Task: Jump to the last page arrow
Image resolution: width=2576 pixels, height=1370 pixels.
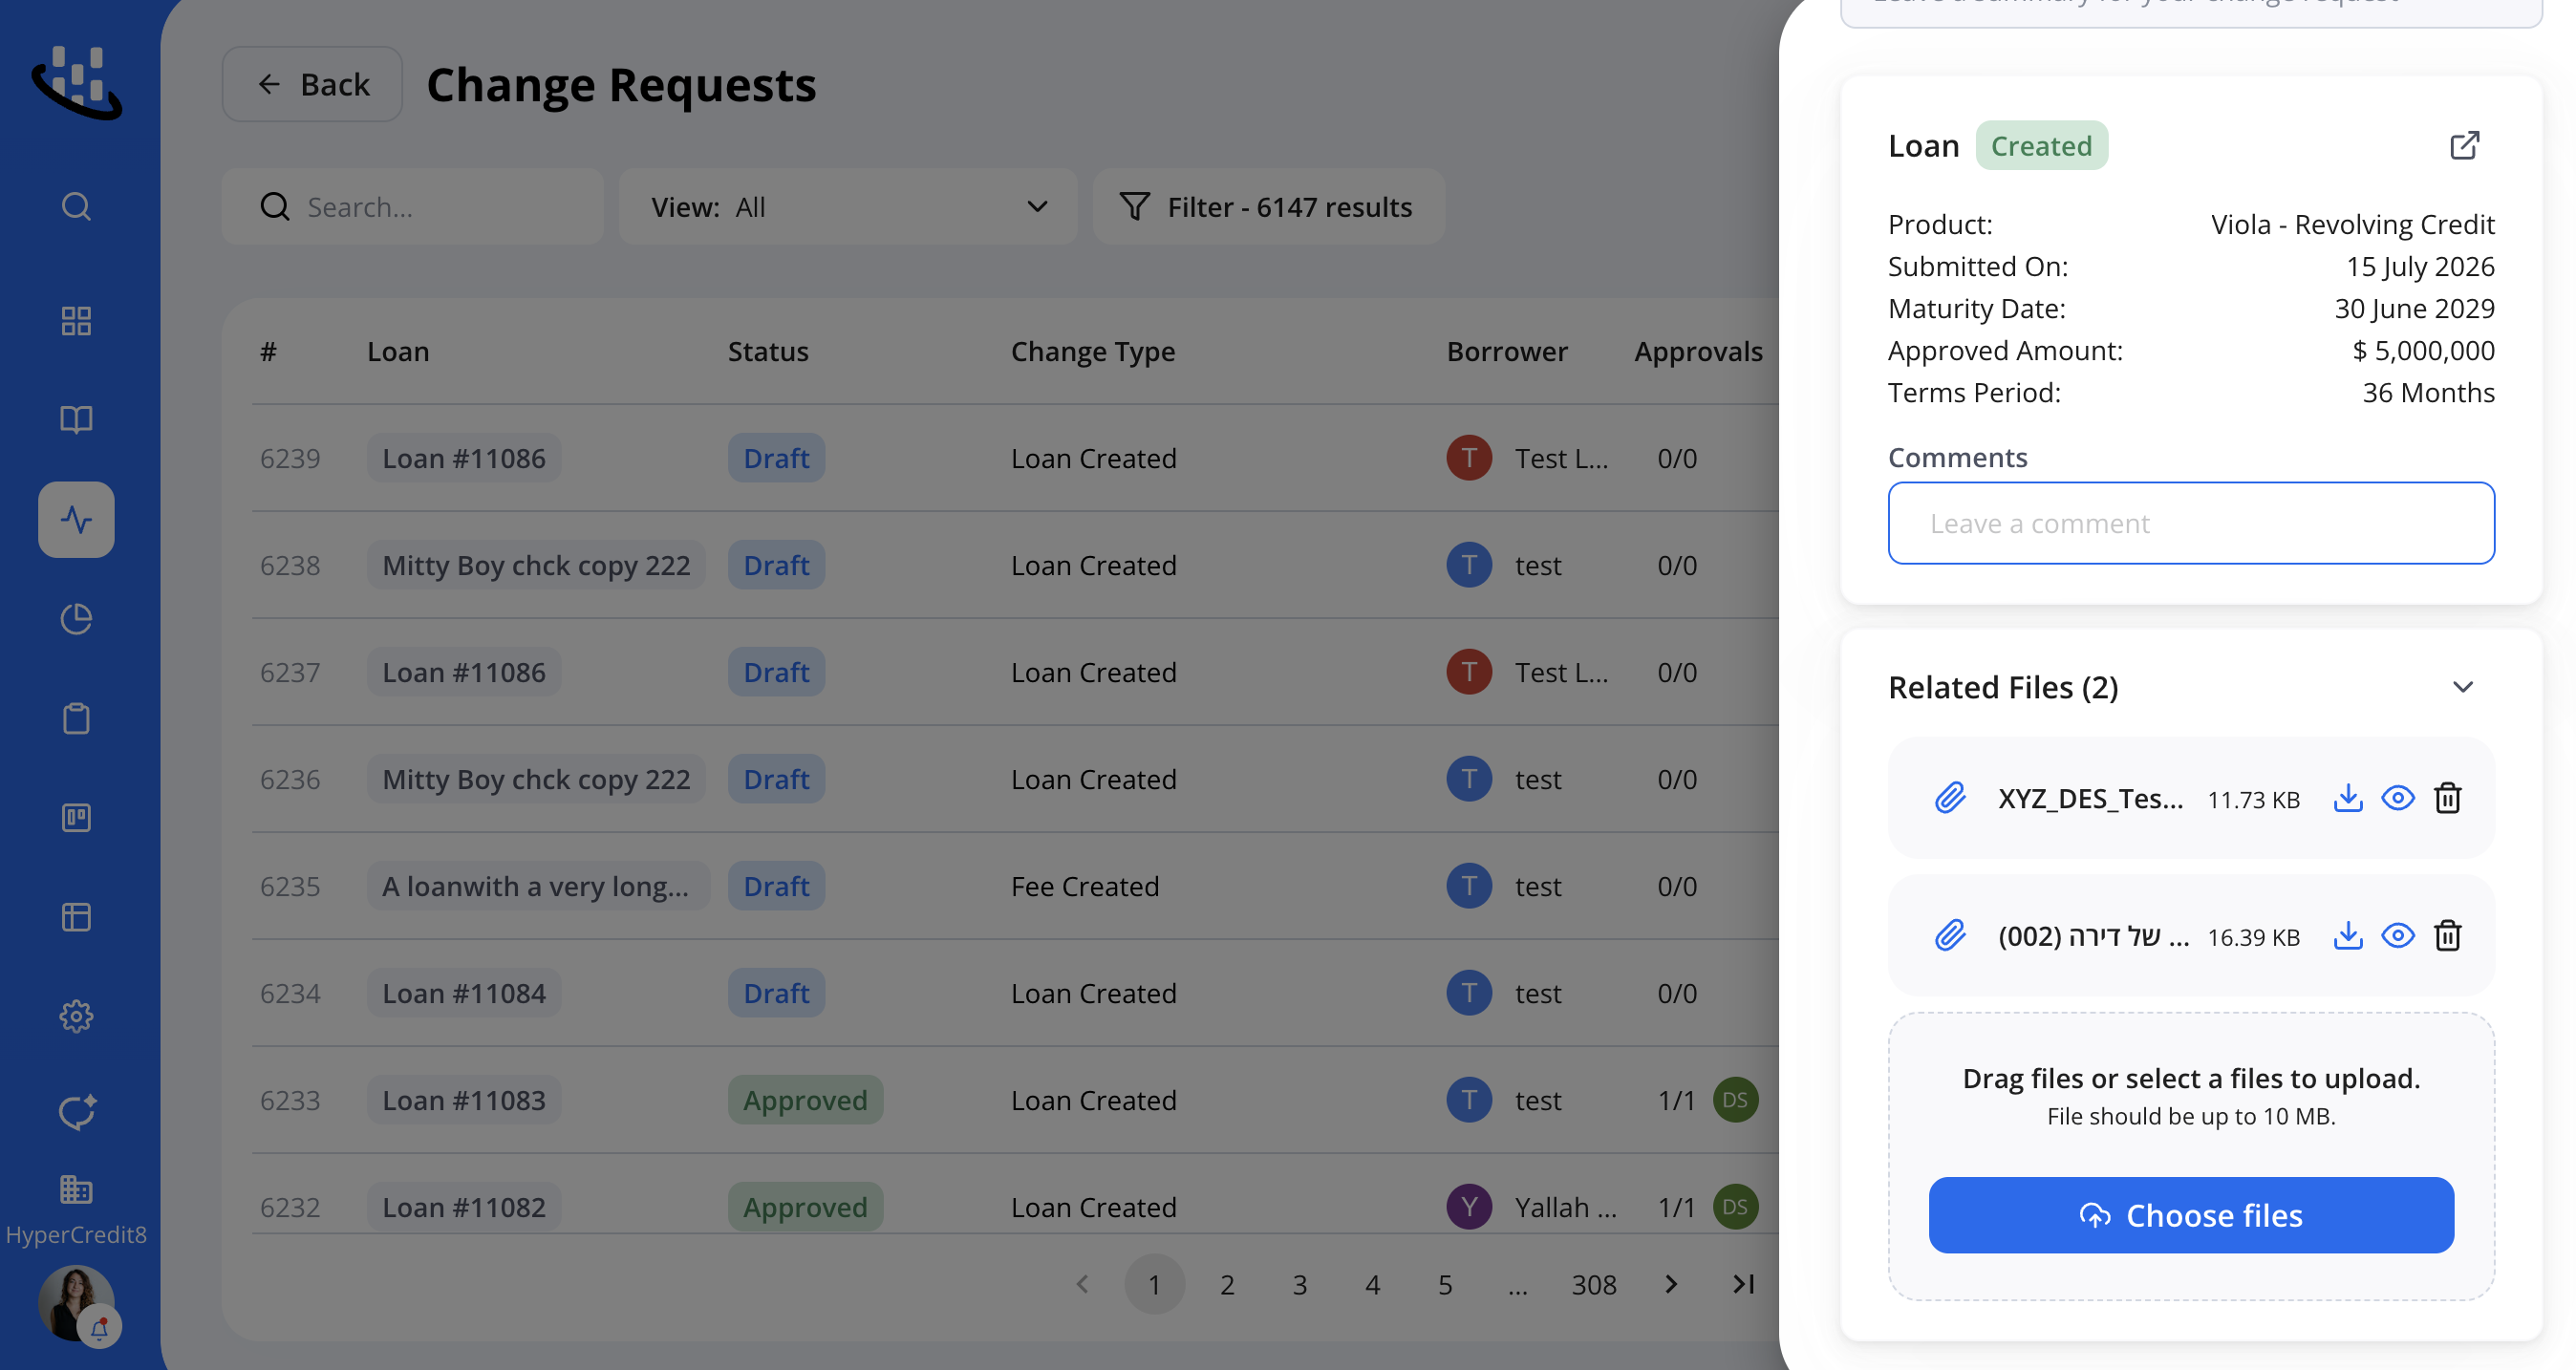Action: (1743, 1284)
